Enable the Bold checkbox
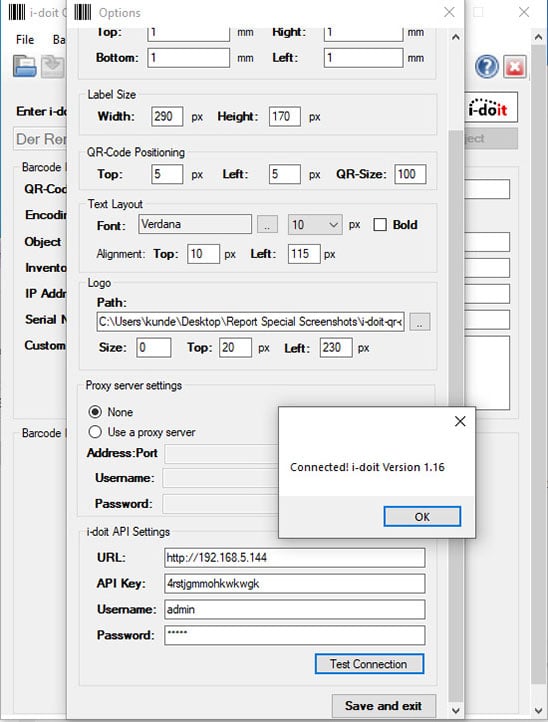The height and width of the screenshot is (722, 548). point(380,225)
